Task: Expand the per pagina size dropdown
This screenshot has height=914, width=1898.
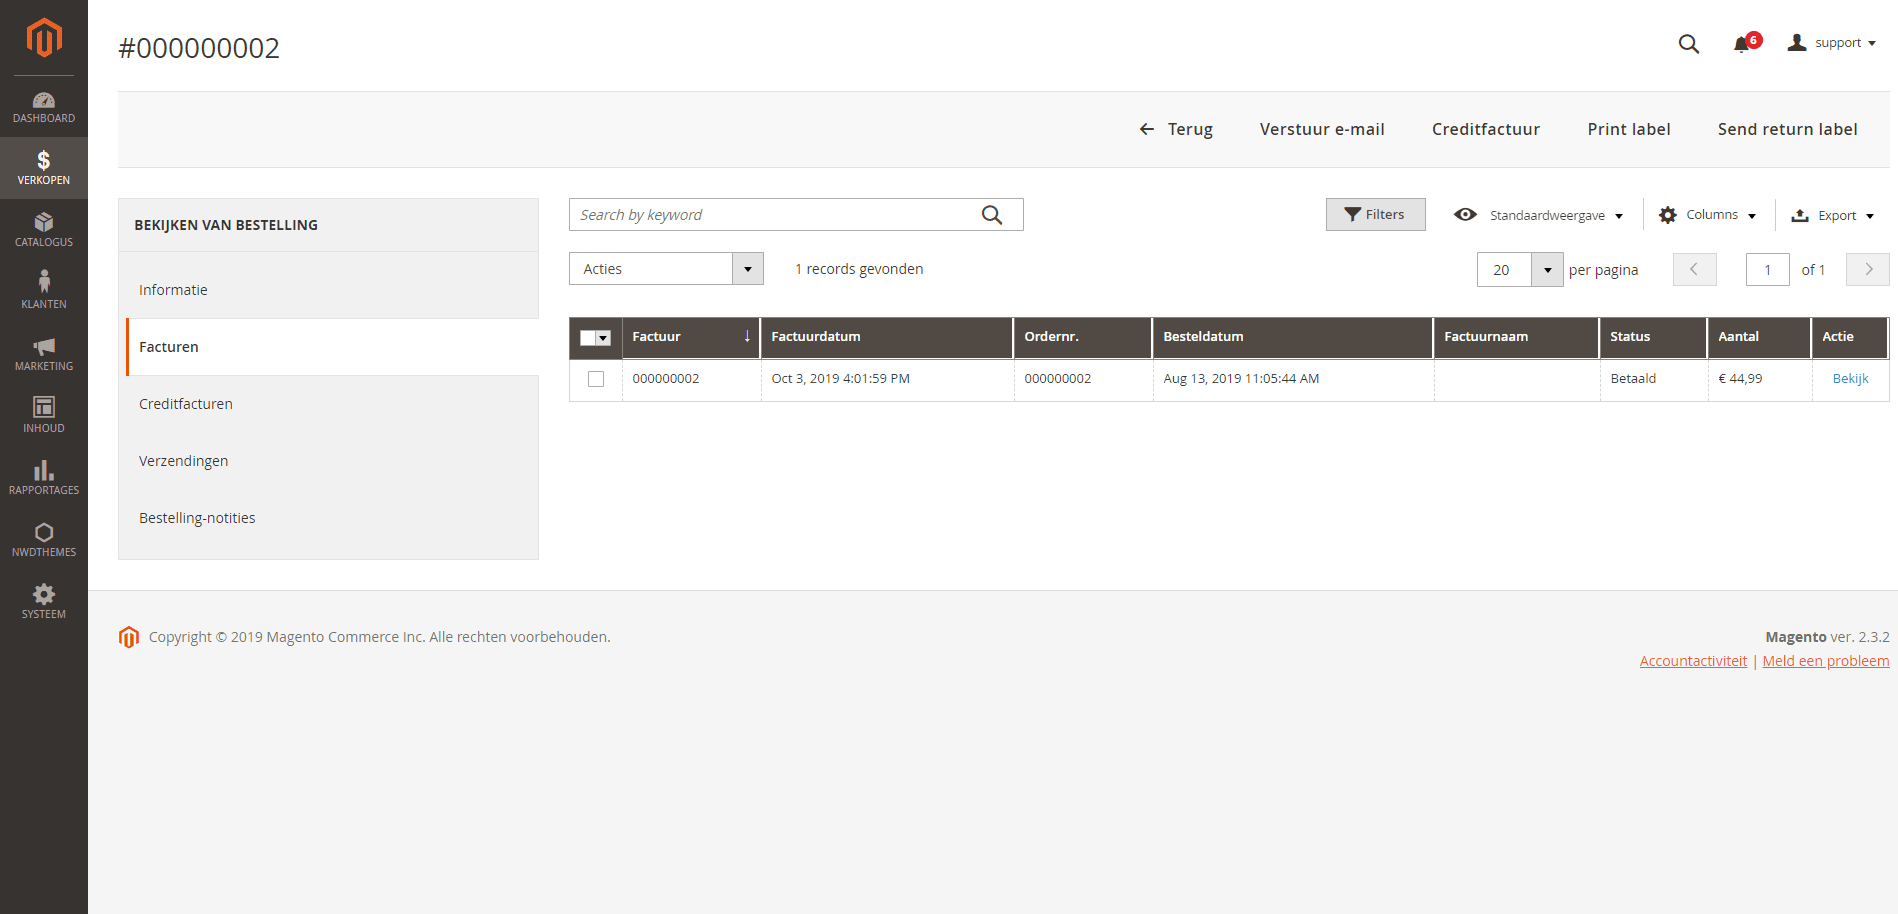Action: point(1547,270)
